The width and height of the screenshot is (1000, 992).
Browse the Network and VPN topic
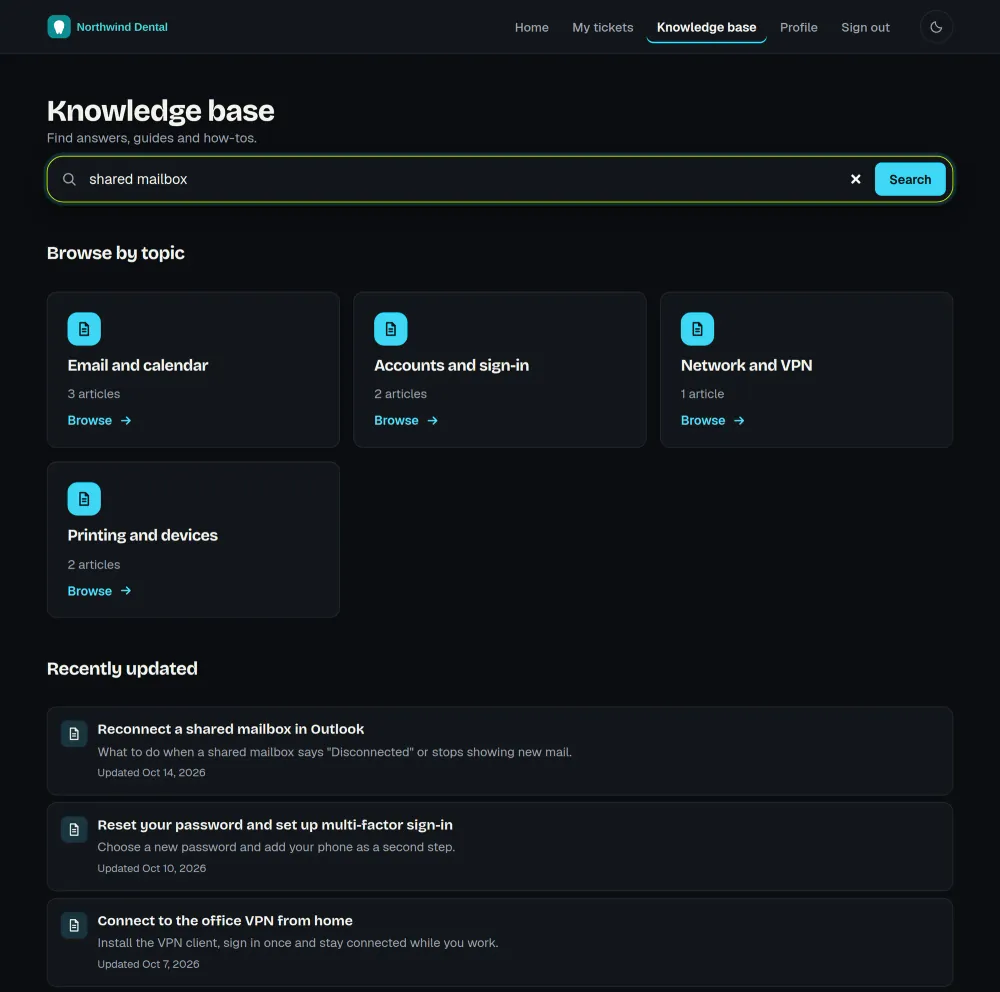[x=712, y=420]
